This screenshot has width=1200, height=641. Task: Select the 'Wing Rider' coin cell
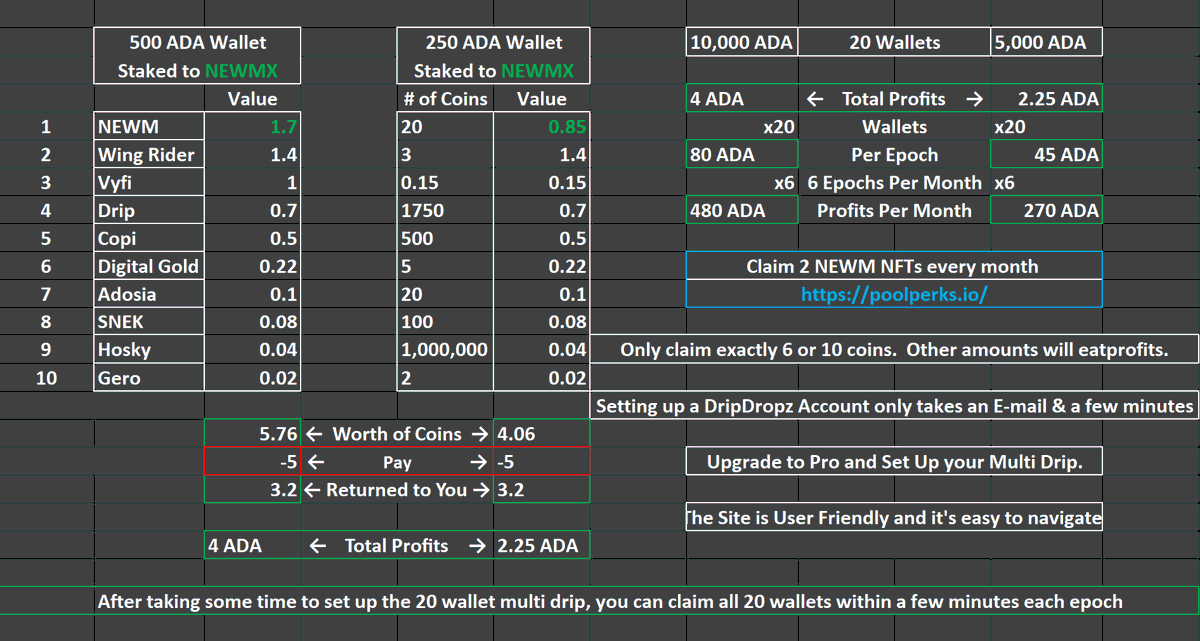pos(149,155)
